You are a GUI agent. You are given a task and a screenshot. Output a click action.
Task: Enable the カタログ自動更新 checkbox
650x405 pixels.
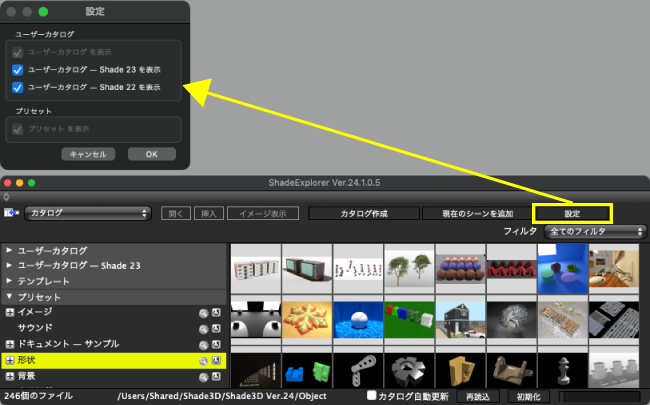[372, 395]
